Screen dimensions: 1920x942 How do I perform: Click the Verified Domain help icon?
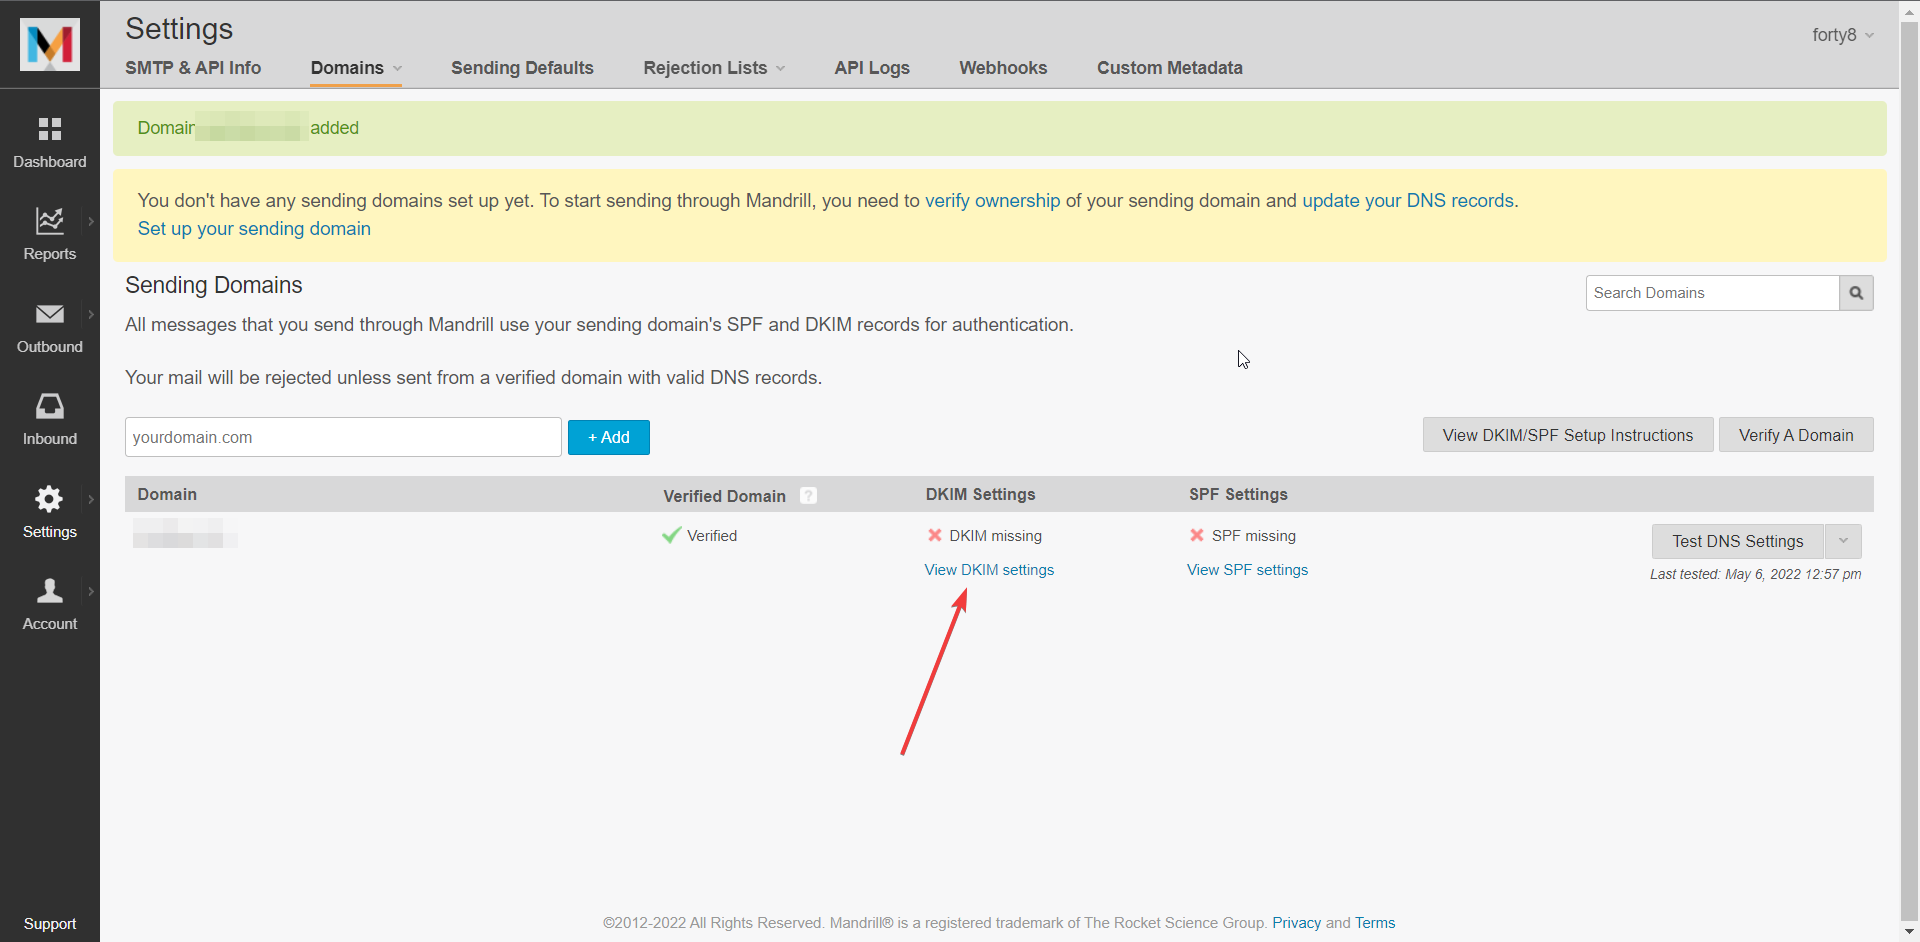click(x=809, y=495)
